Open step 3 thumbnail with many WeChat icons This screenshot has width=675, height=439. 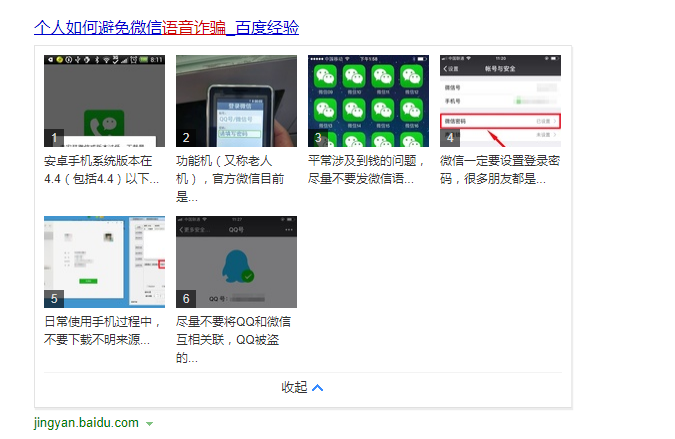(368, 101)
